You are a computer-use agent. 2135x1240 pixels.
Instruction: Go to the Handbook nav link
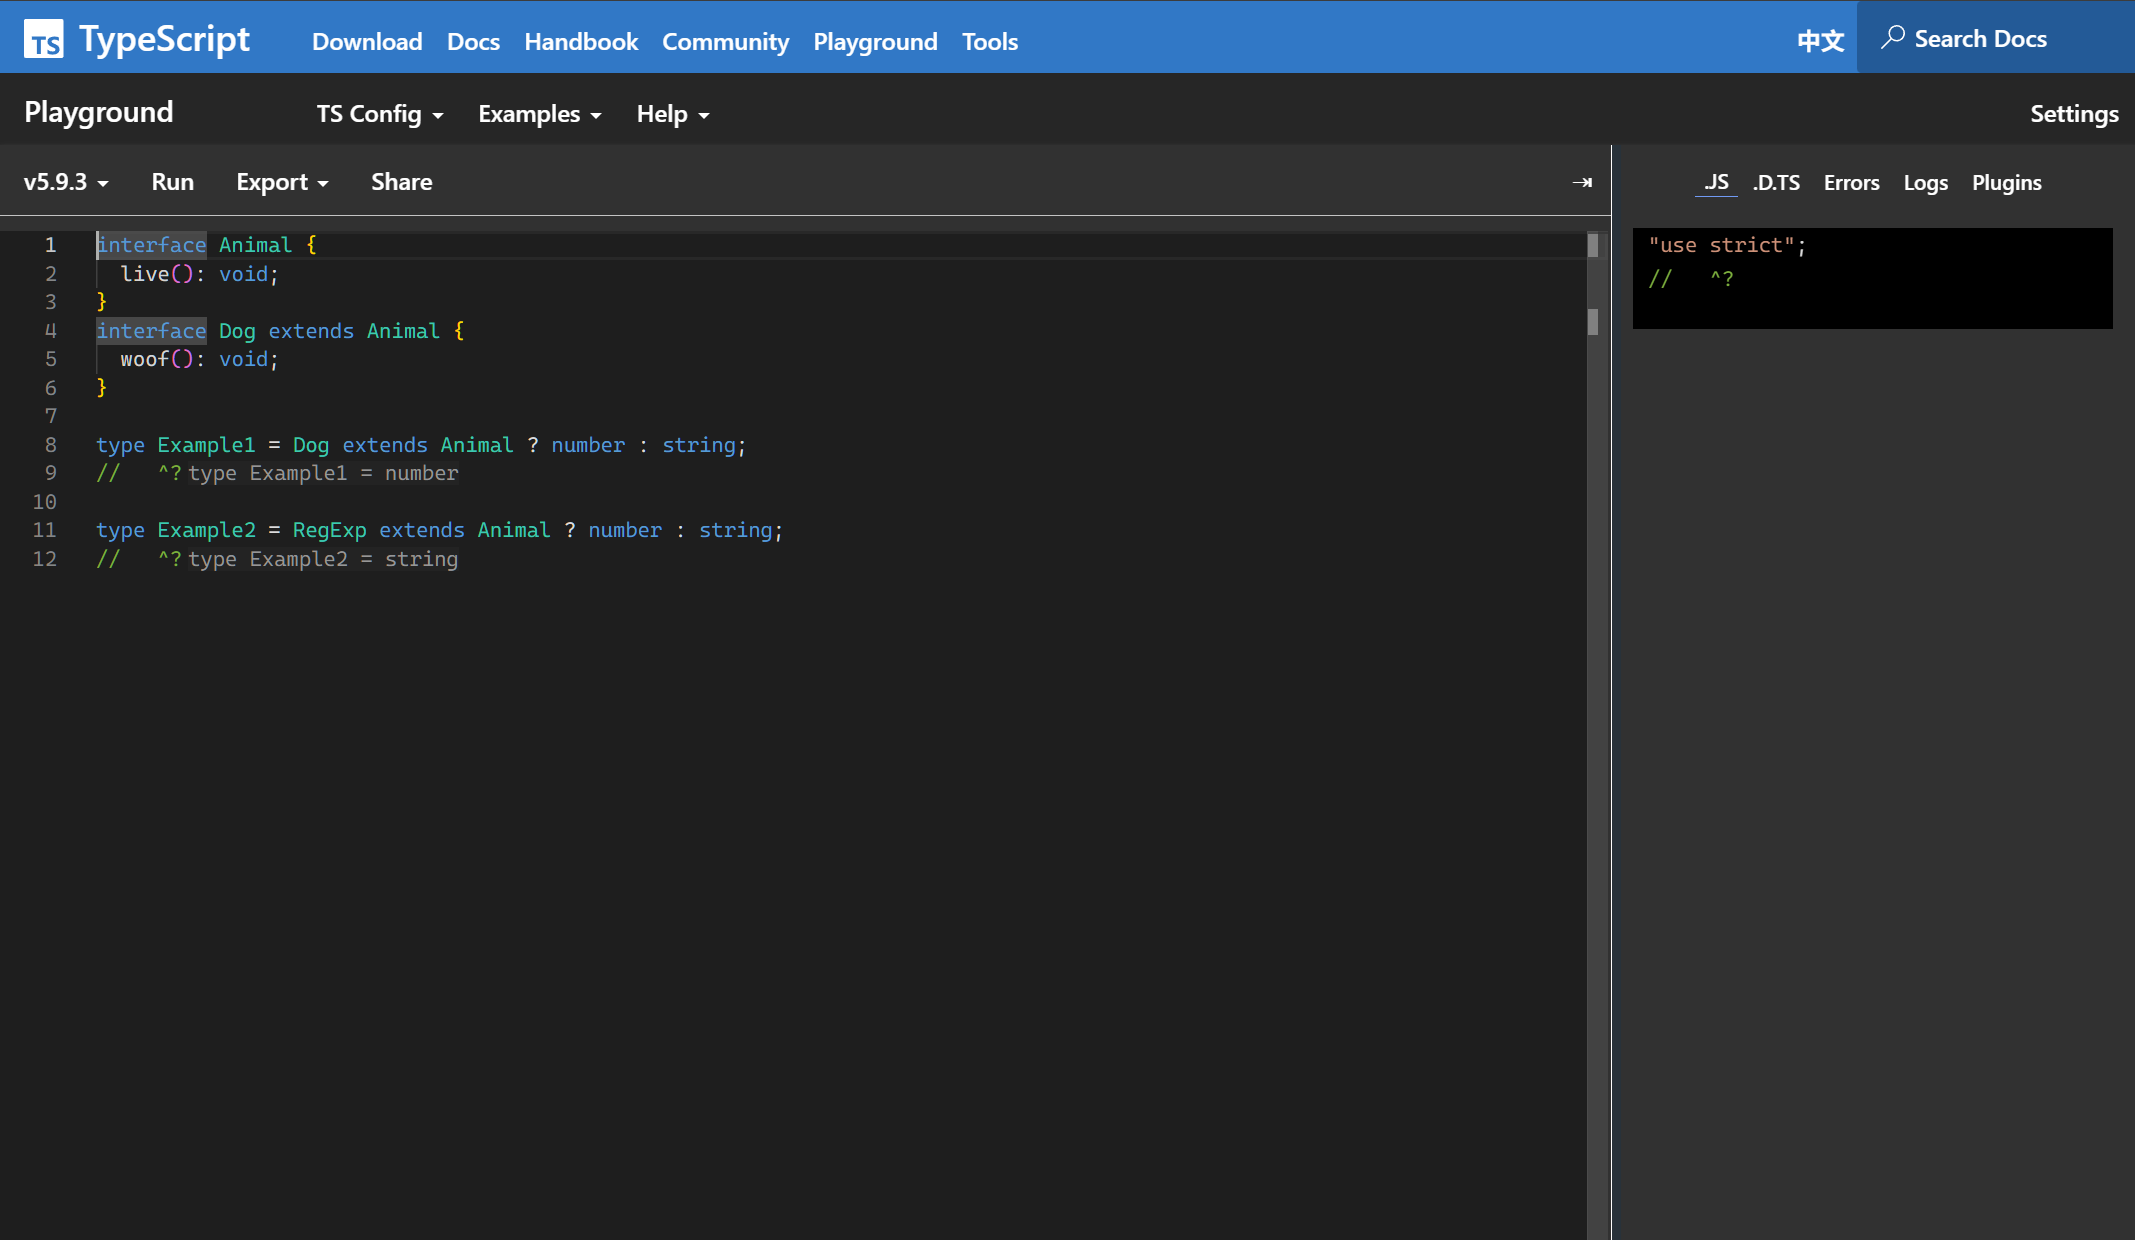[x=581, y=42]
